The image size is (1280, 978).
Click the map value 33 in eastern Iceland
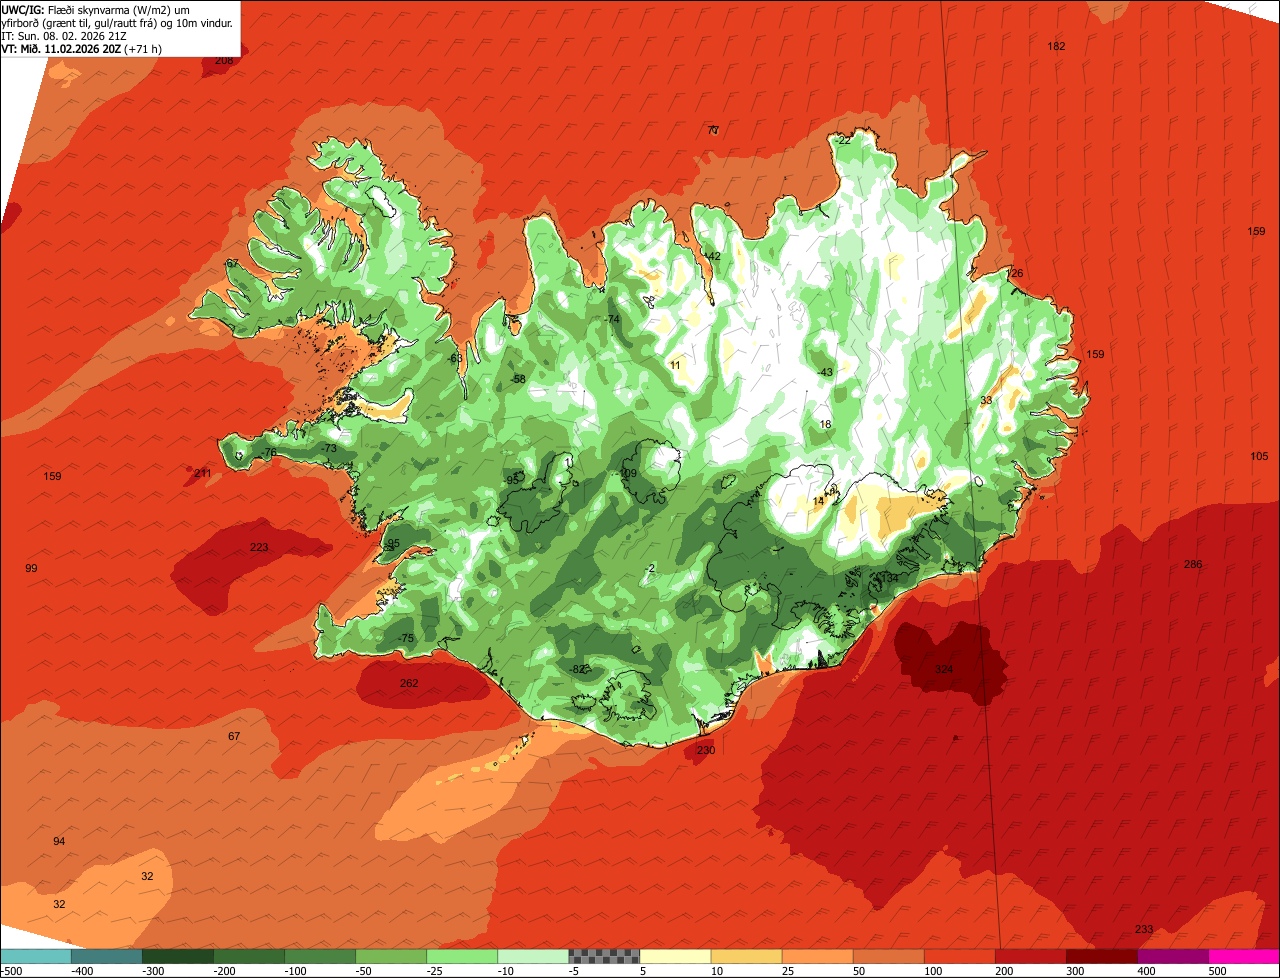[x=986, y=401]
